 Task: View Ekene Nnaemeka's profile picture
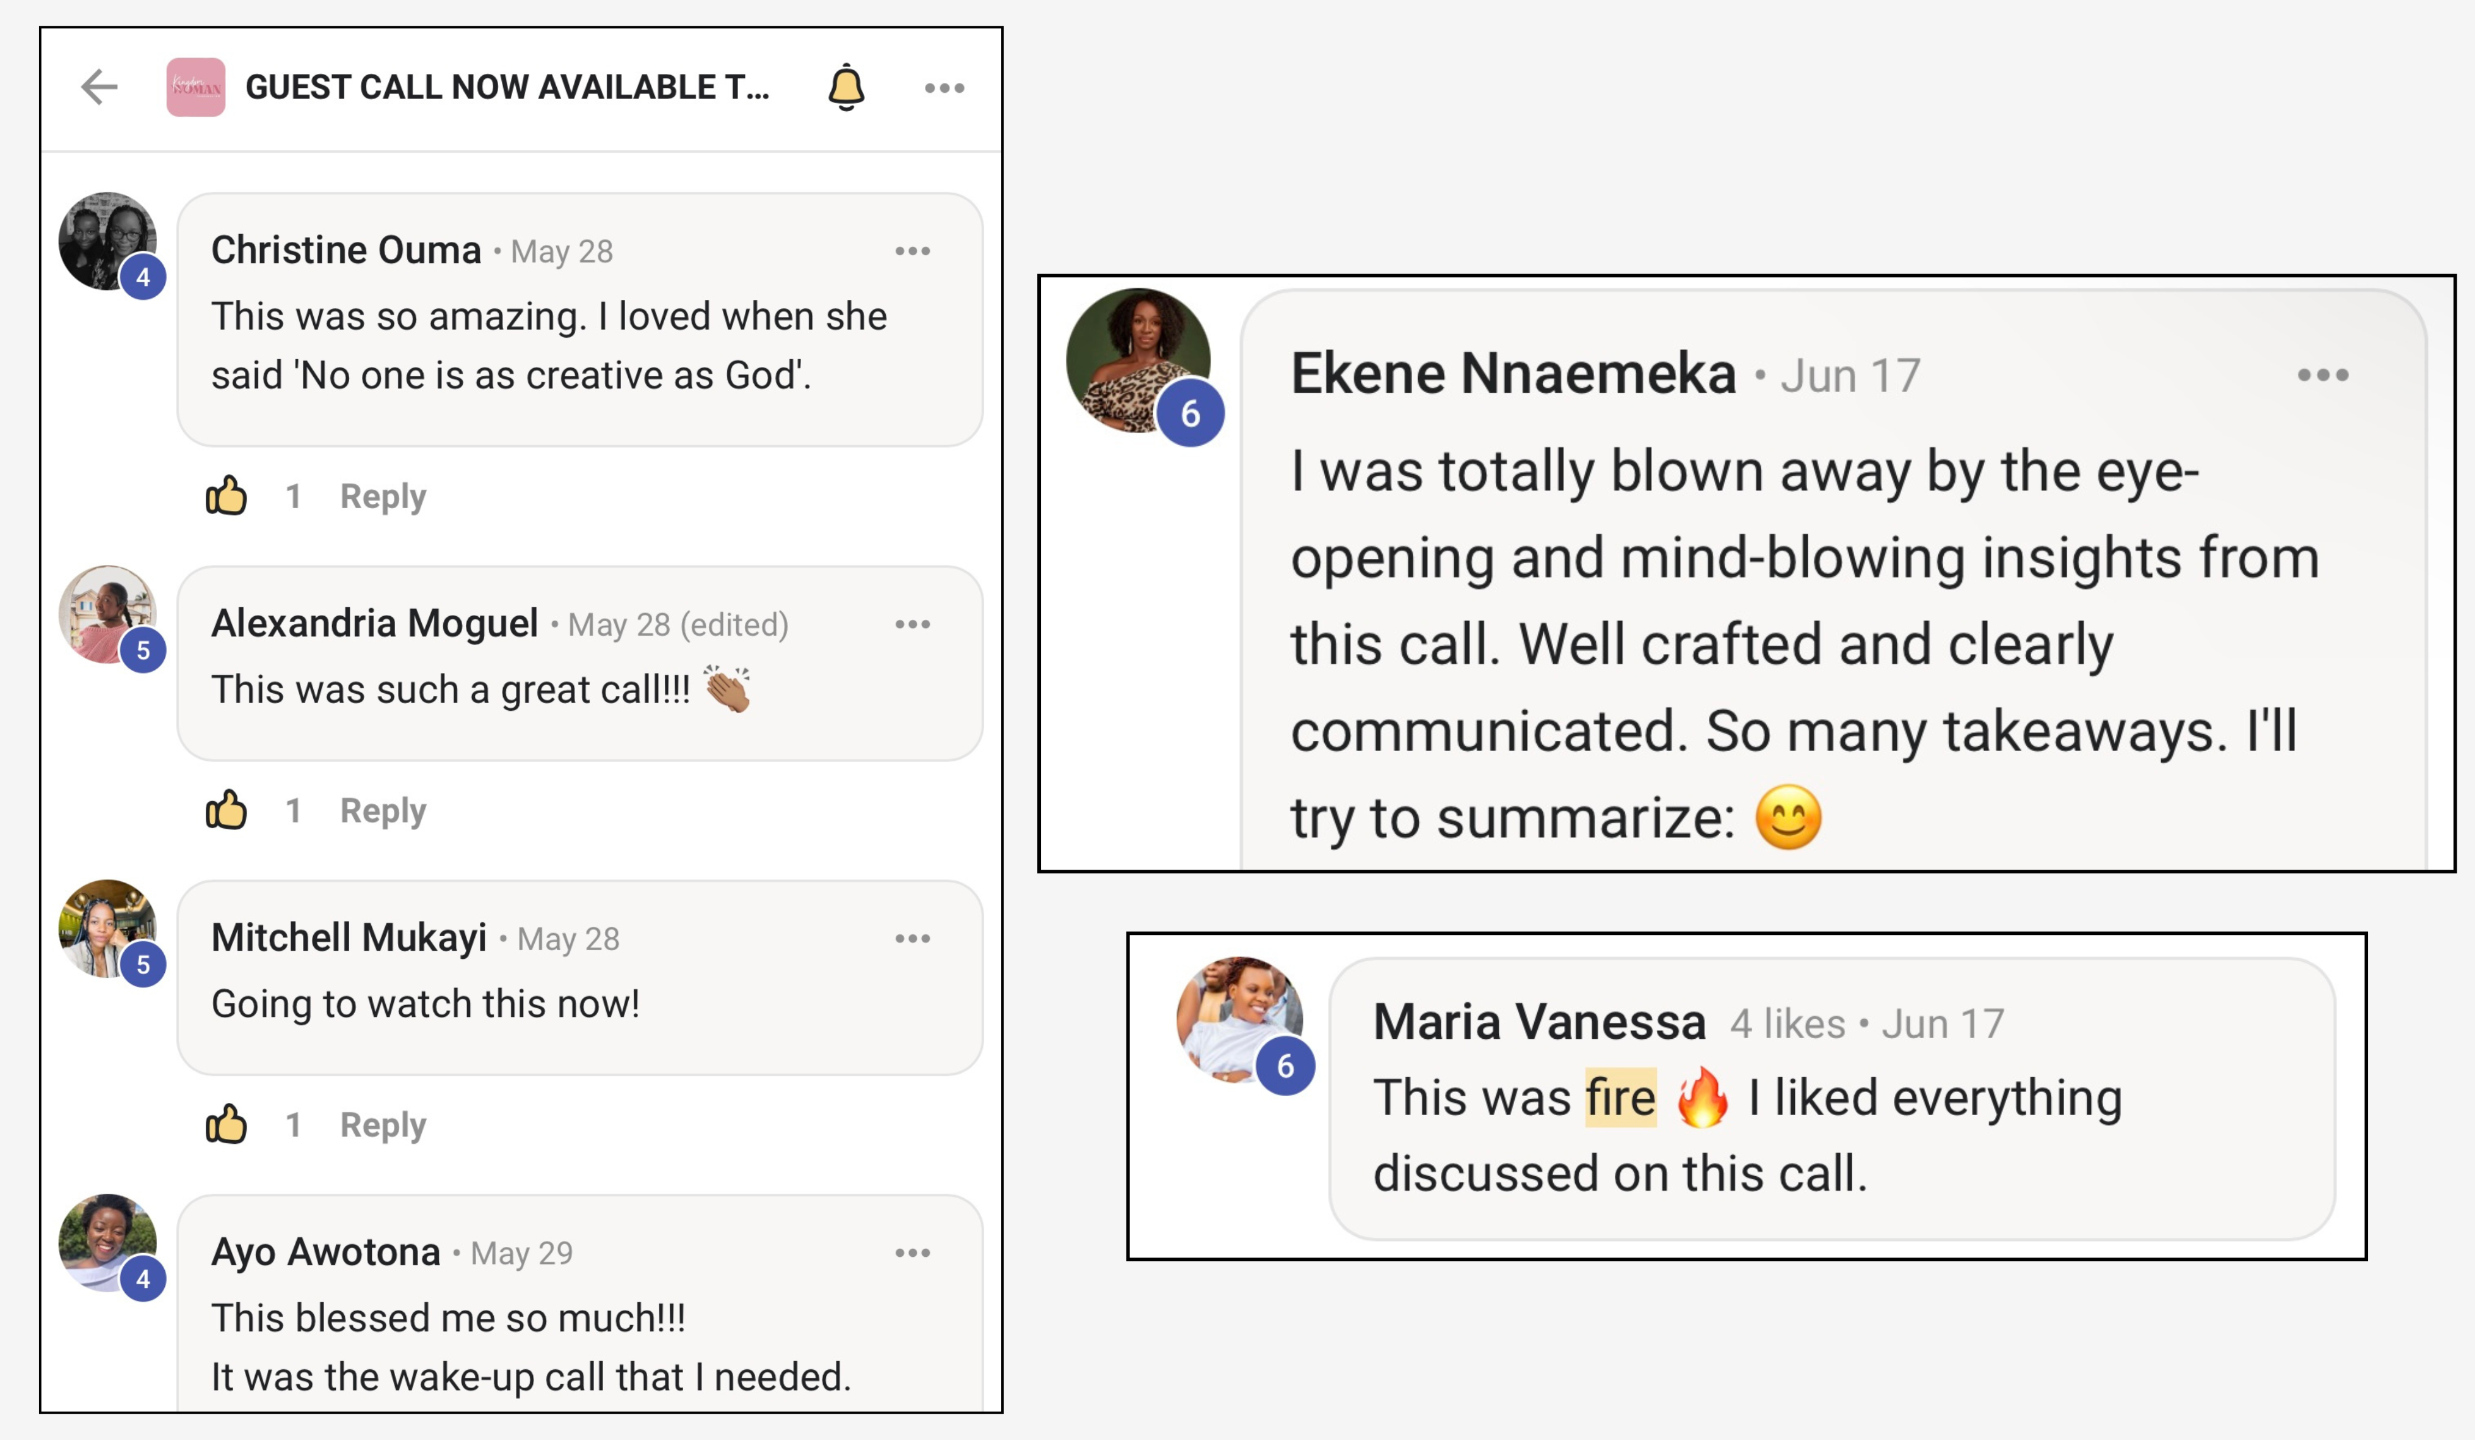(1138, 360)
